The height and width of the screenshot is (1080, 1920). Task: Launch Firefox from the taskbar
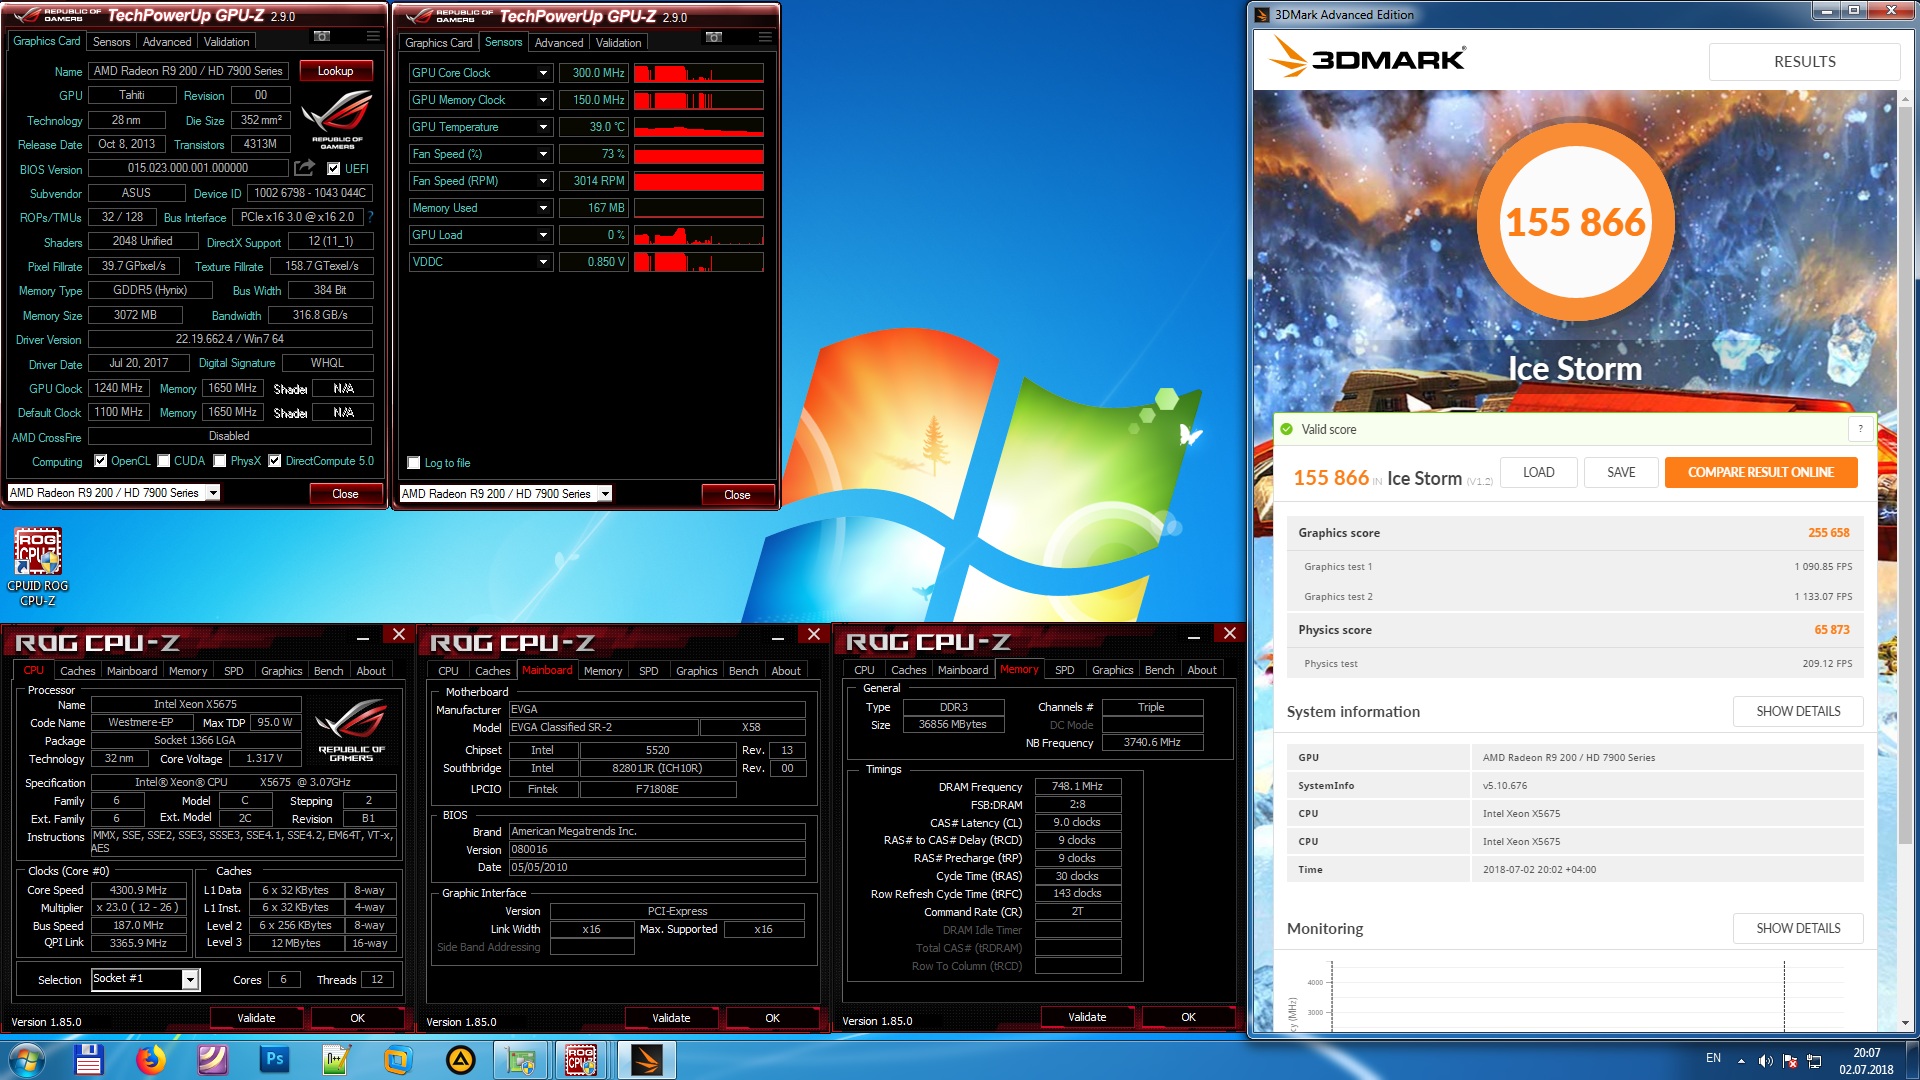[x=151, y=1060]
